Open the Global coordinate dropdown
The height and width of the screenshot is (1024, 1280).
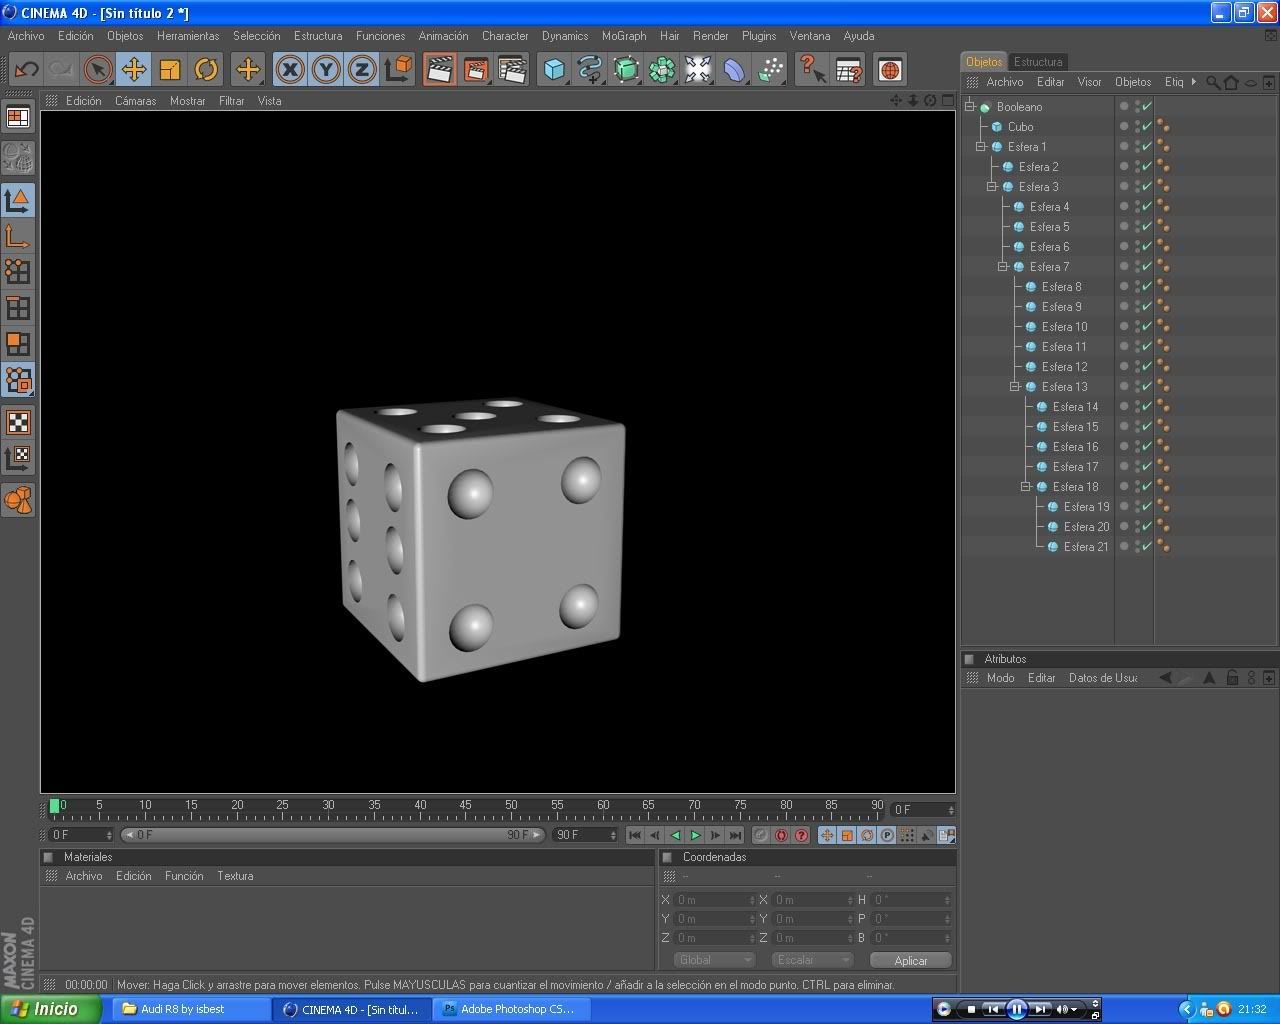(714, 960)
